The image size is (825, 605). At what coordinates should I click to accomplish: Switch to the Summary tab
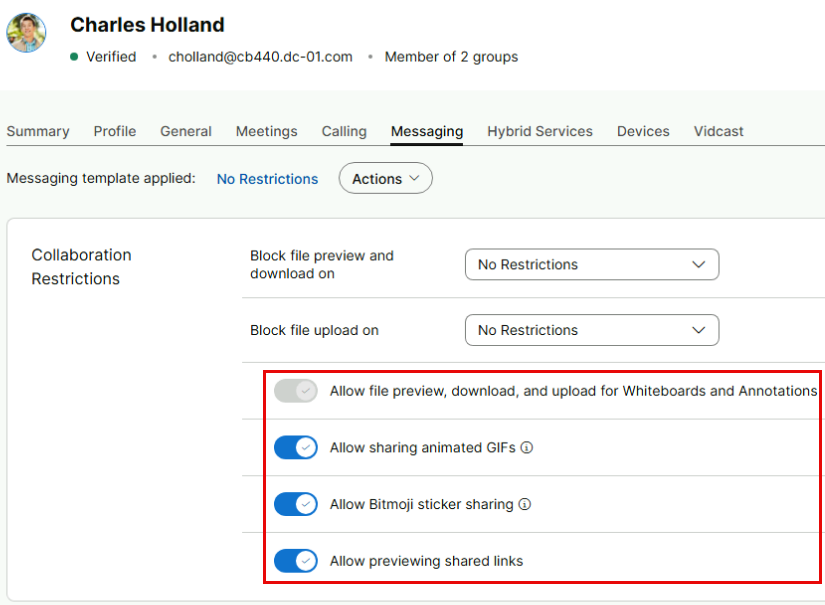pyautogui.click(x=38, y=131)
